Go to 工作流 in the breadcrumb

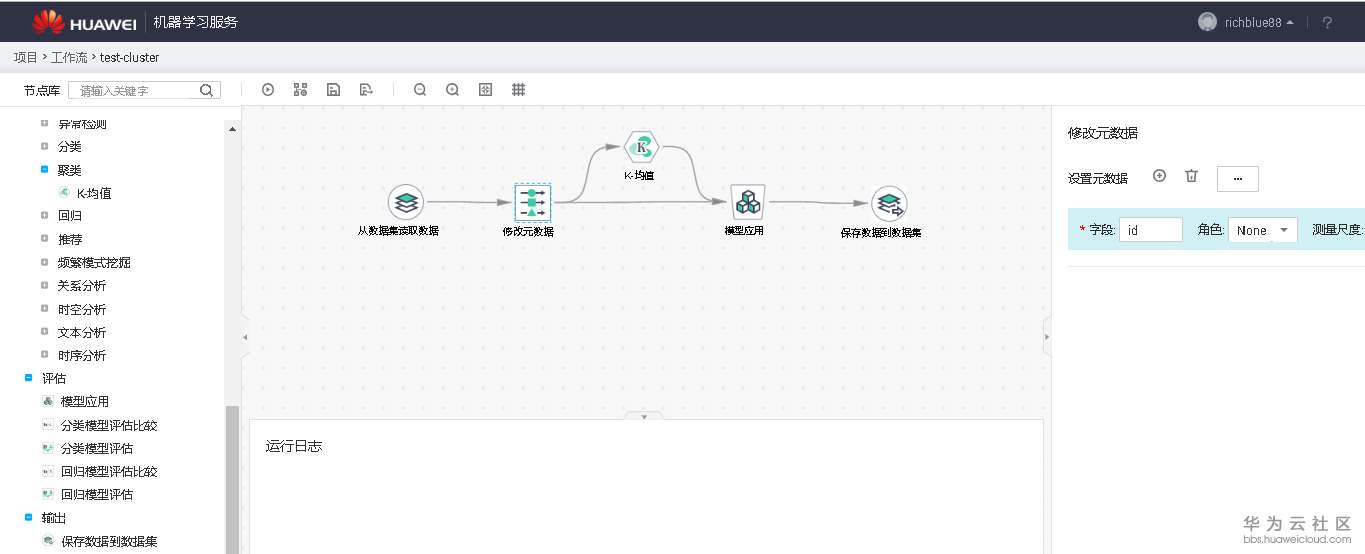[69, 58]
